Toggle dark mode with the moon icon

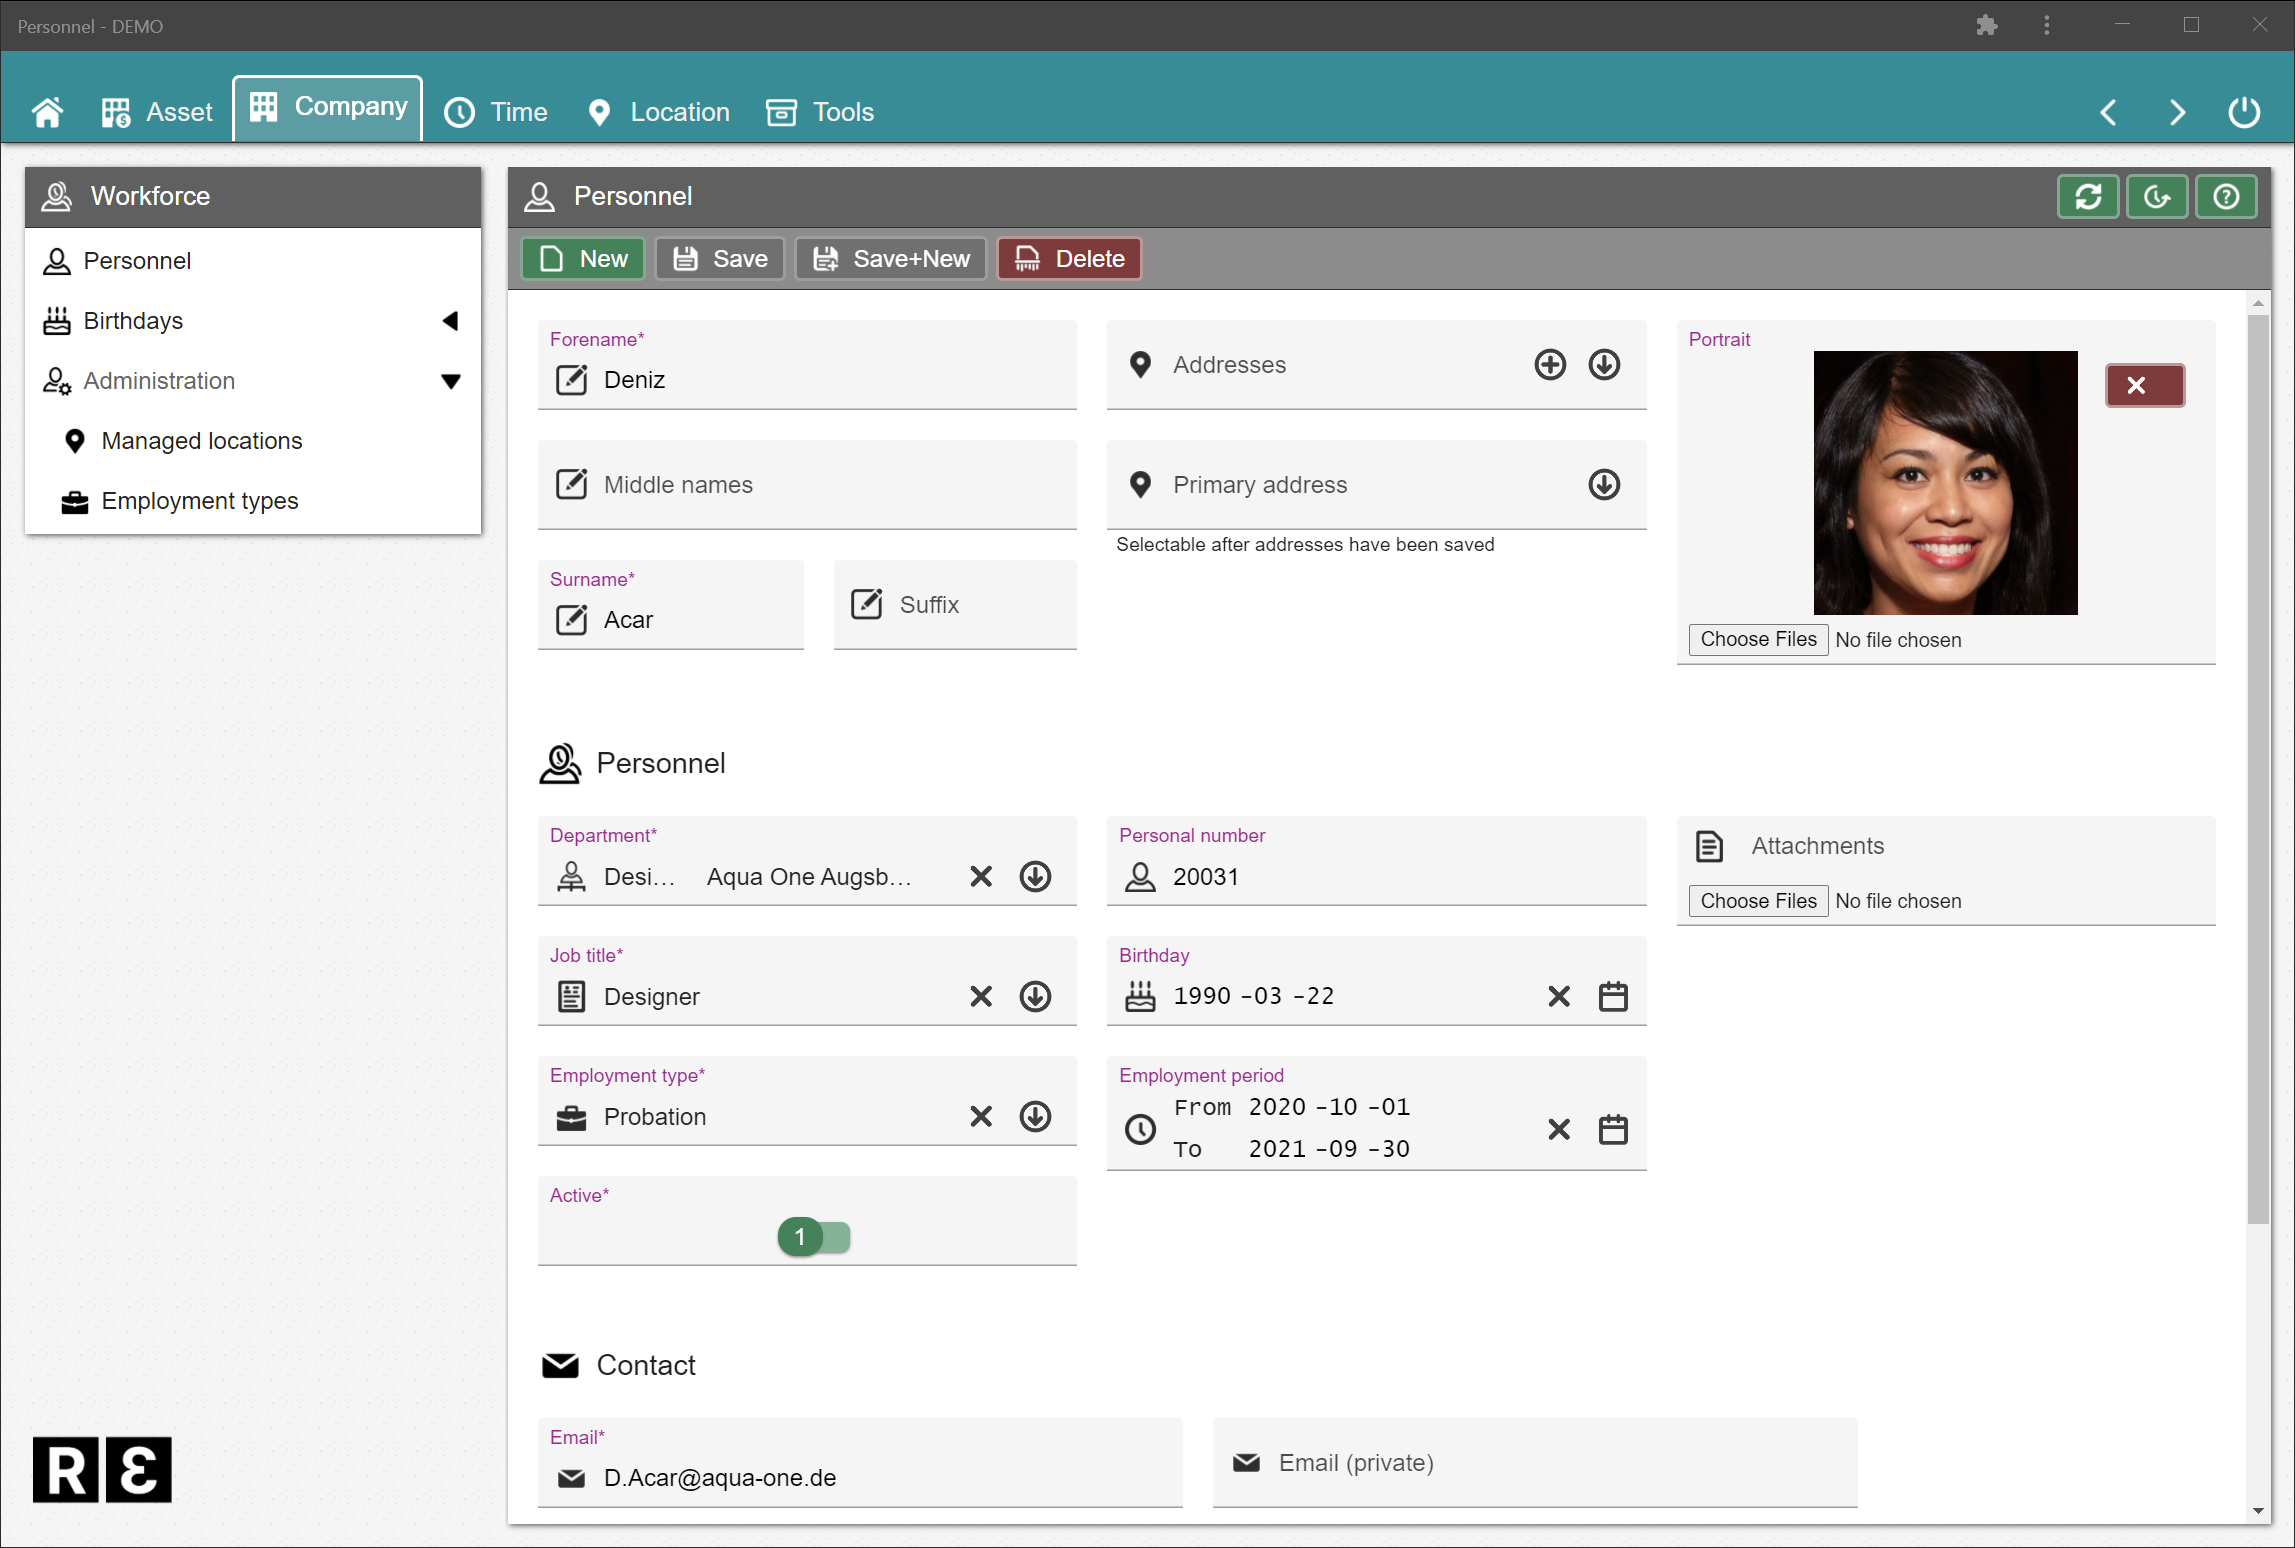coord(2157,196)
